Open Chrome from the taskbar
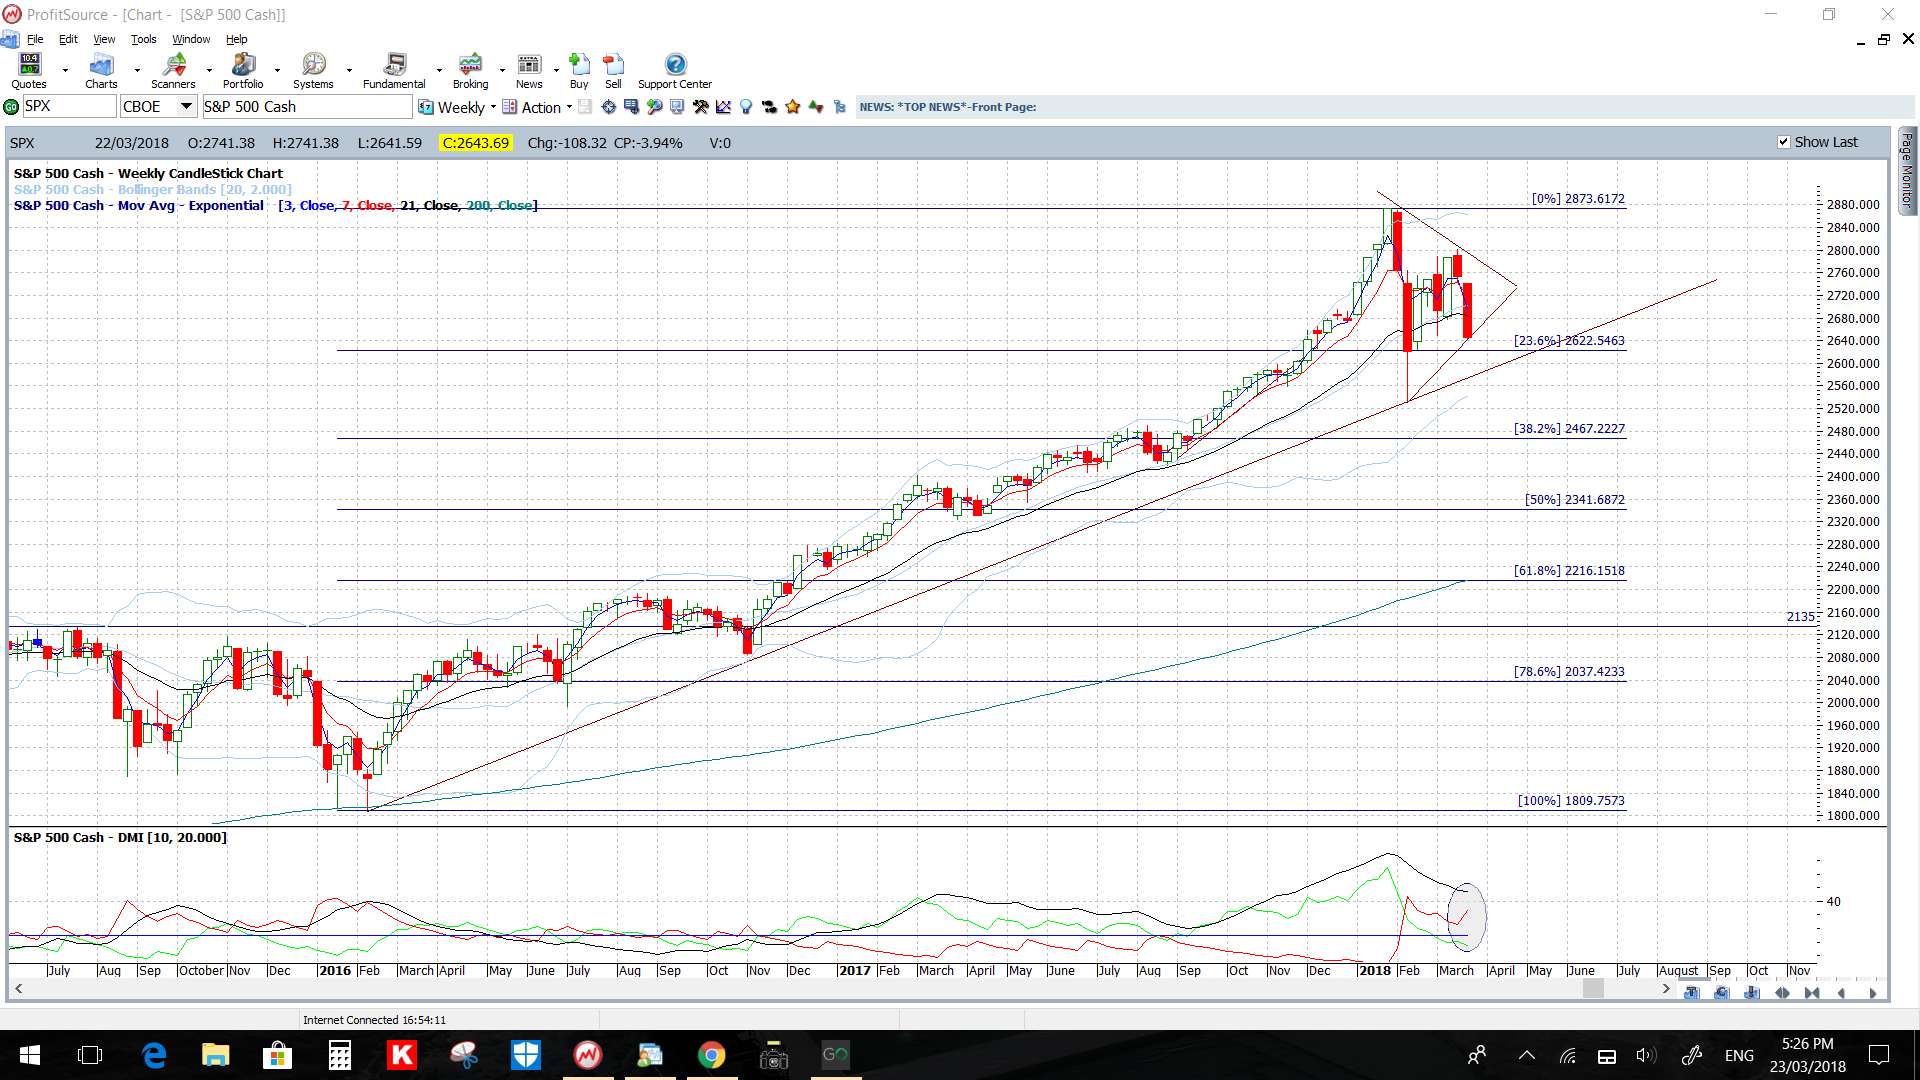Viewport: 1920px width, 1080px height. [711, 1055]
